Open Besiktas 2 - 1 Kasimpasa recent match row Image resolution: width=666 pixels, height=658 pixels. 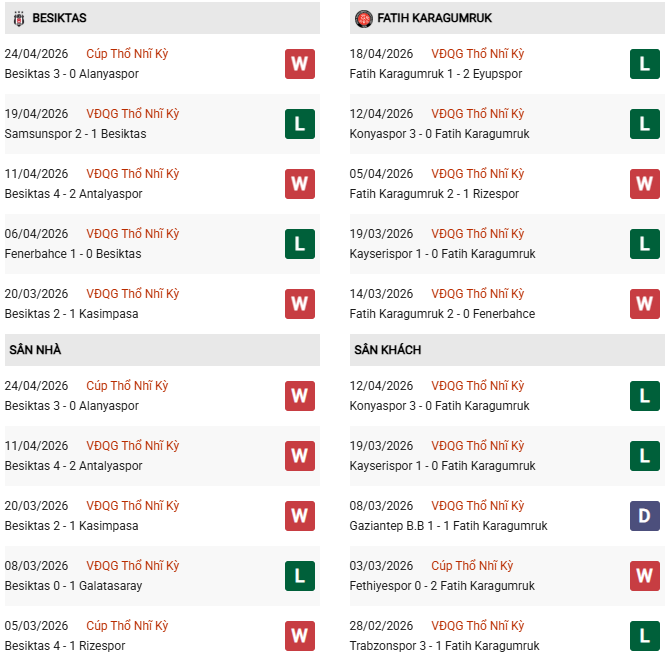(71, 314)
